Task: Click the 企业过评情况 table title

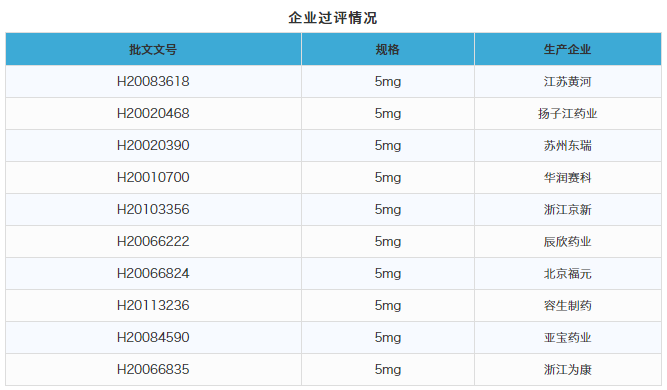Action: pyautogui.click(x=333, y=18)
